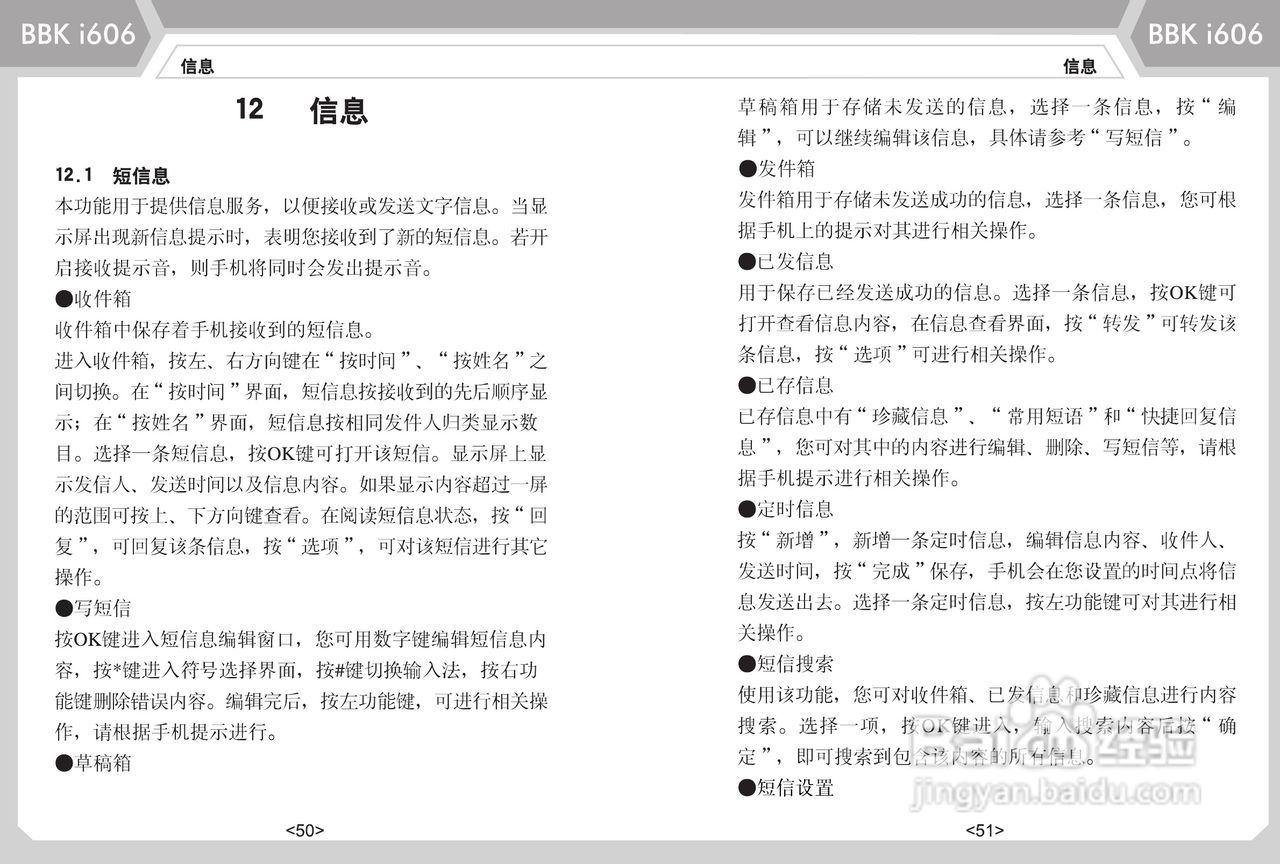The width and height of the screenshot is (1280, 864).
Task: Click the "●写短信" bullet heading
Action: (x=93, y=608)
